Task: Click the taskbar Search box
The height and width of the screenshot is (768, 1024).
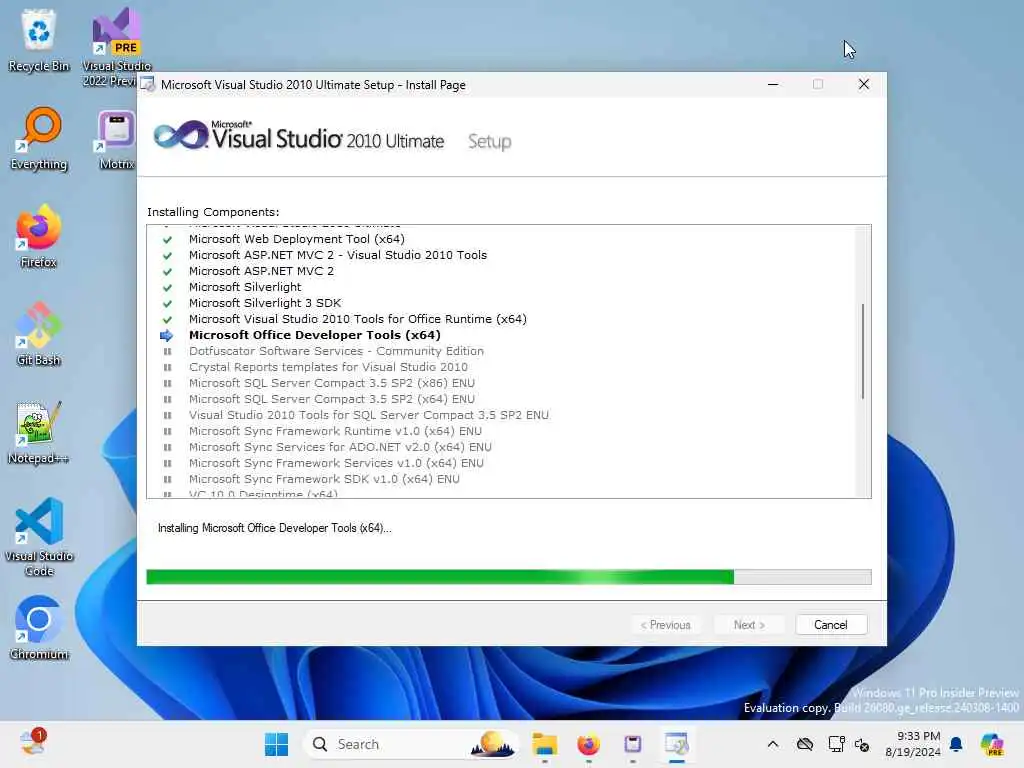Action: point(410,744)
